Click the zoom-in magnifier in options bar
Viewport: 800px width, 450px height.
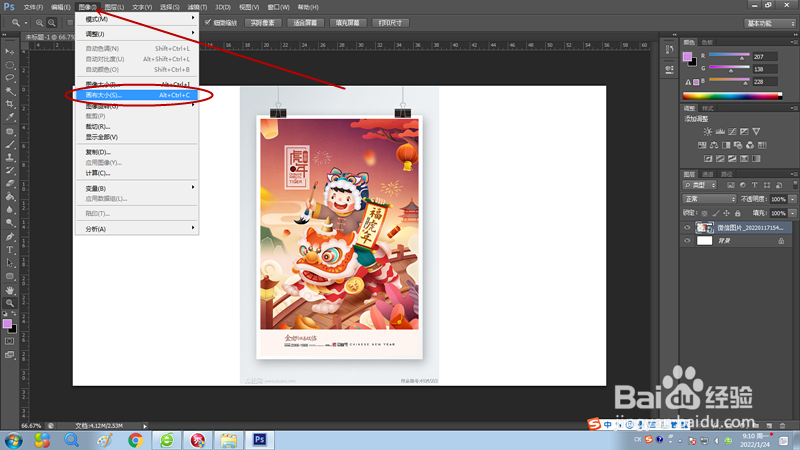39,23
